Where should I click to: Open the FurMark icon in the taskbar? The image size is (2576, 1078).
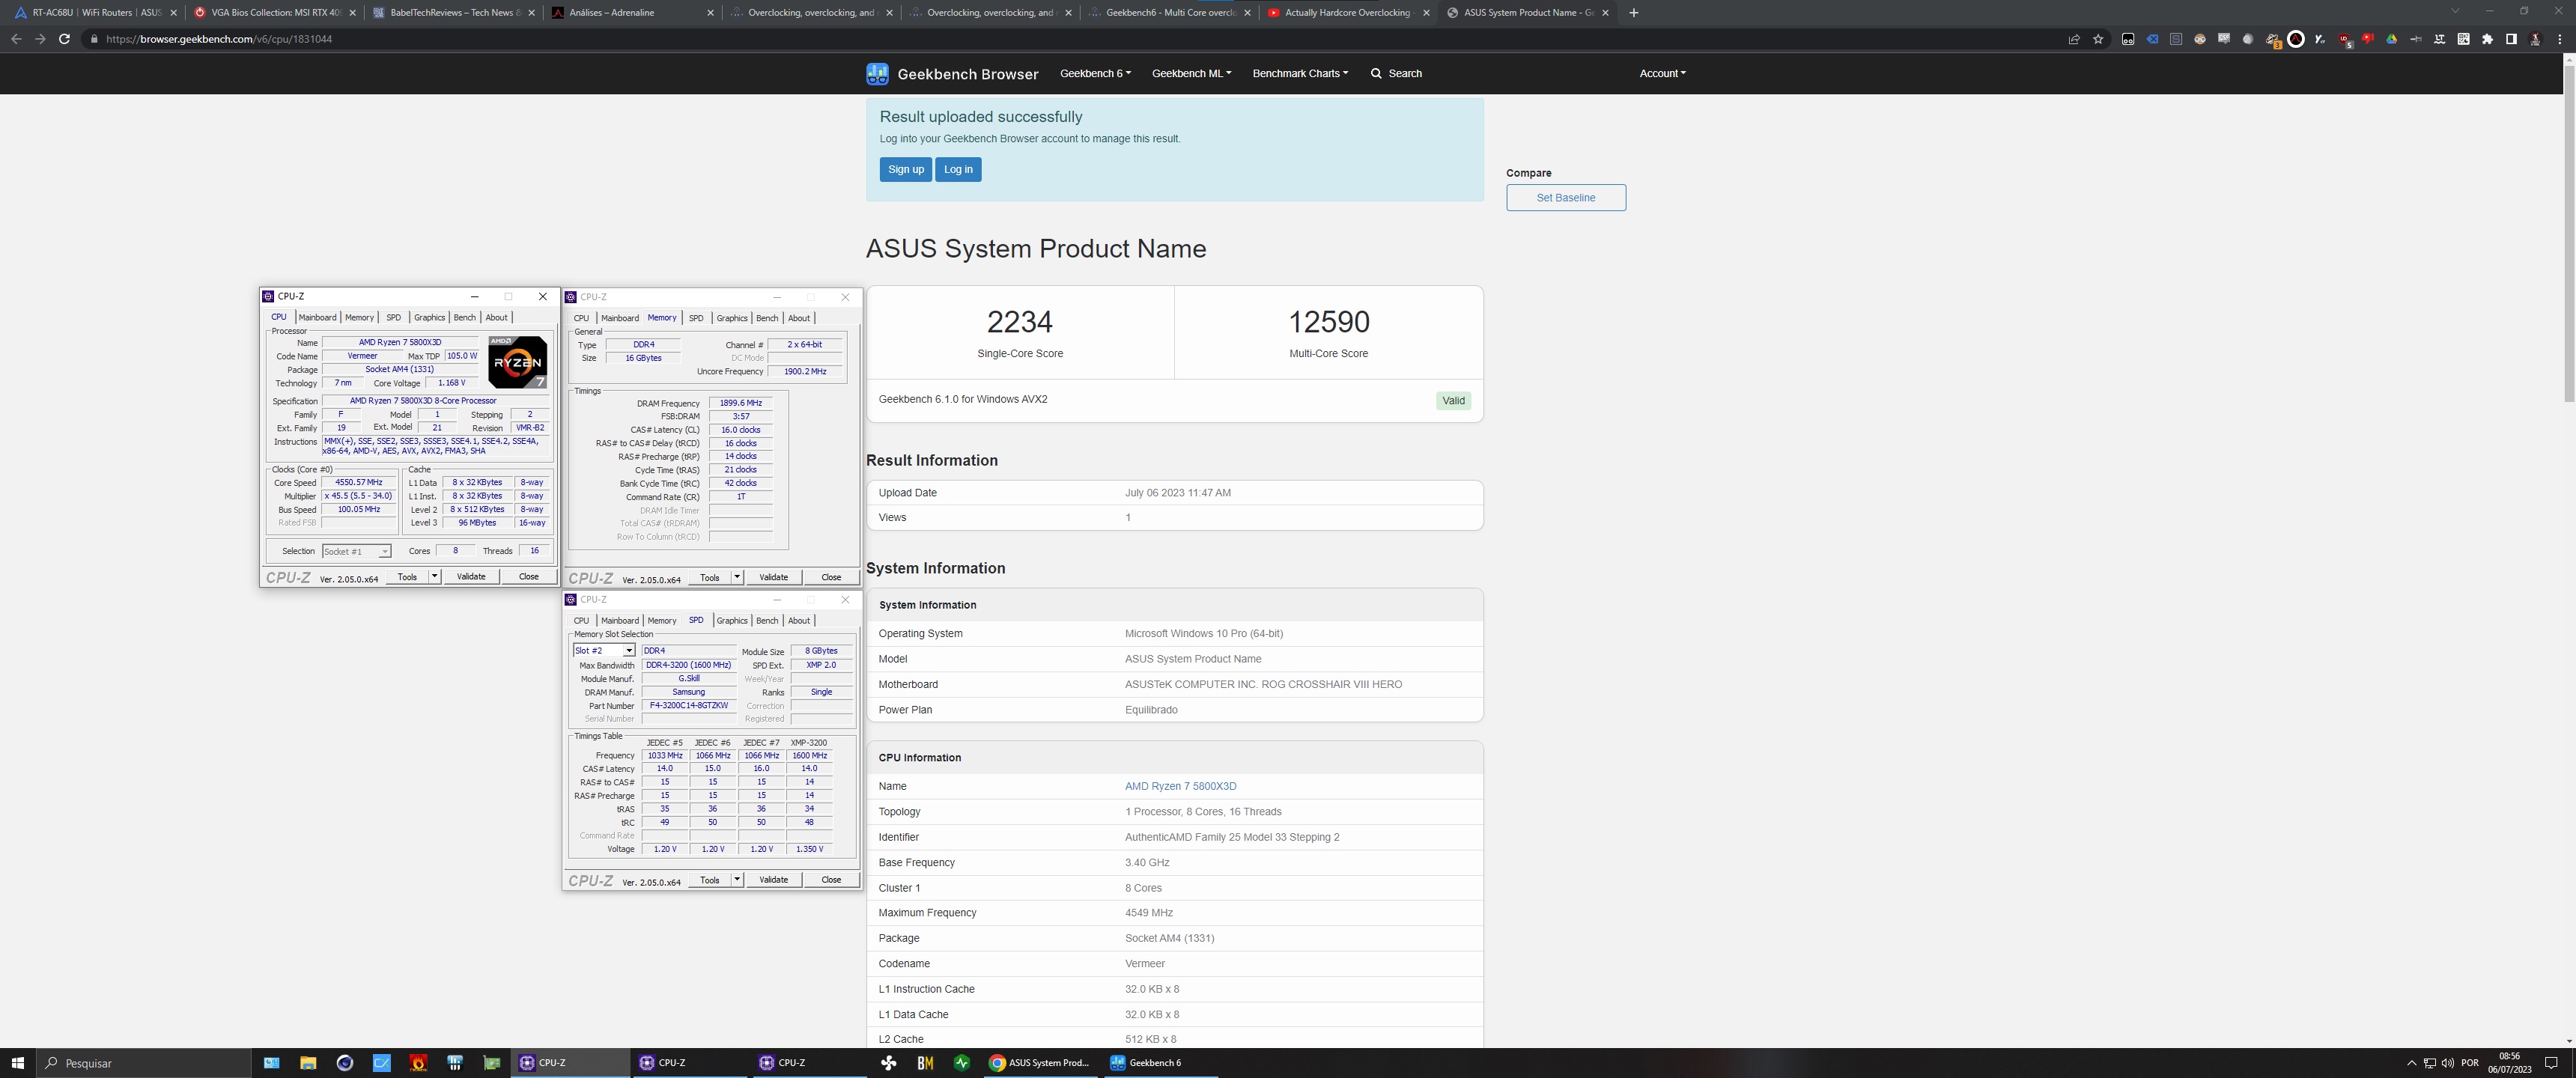[x=419, y=1063]
